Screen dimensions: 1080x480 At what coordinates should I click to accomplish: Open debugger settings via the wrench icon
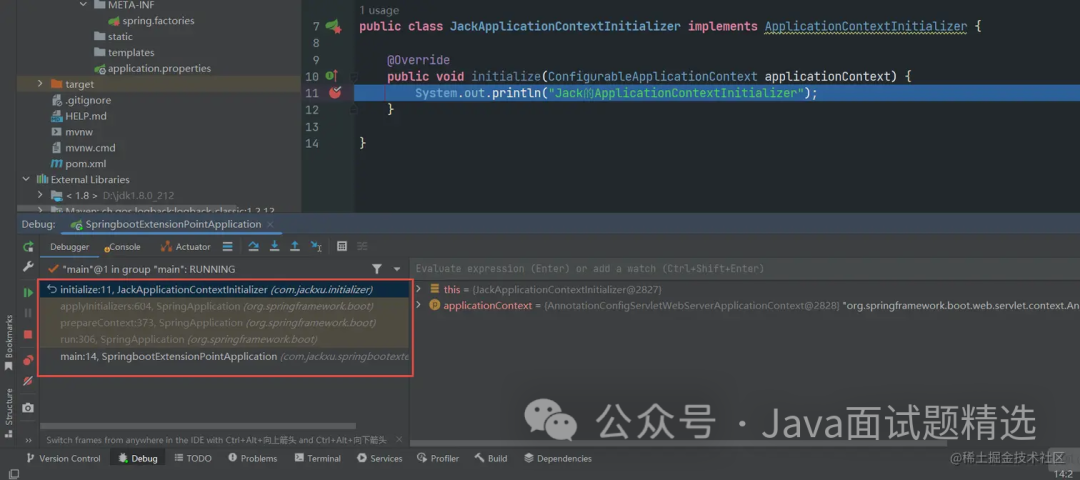(x=28, y=267)
